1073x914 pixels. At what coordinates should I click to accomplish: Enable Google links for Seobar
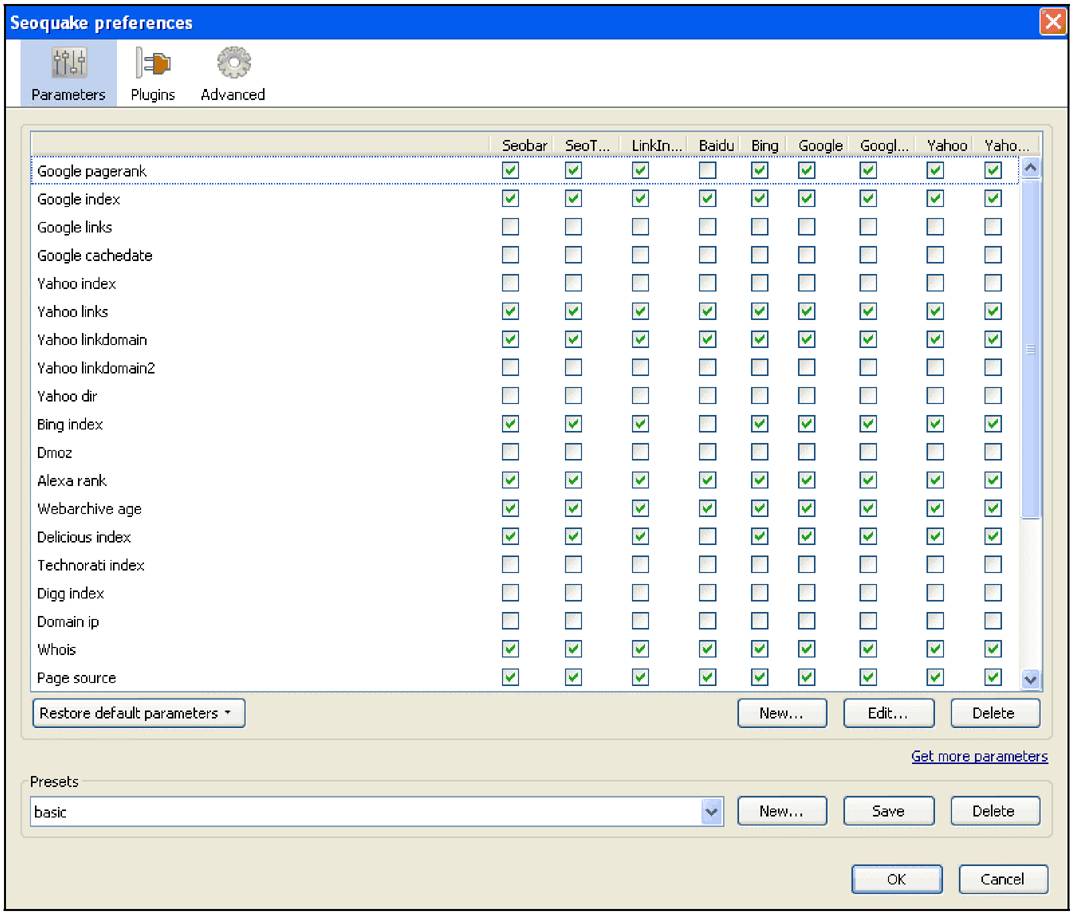510,226
